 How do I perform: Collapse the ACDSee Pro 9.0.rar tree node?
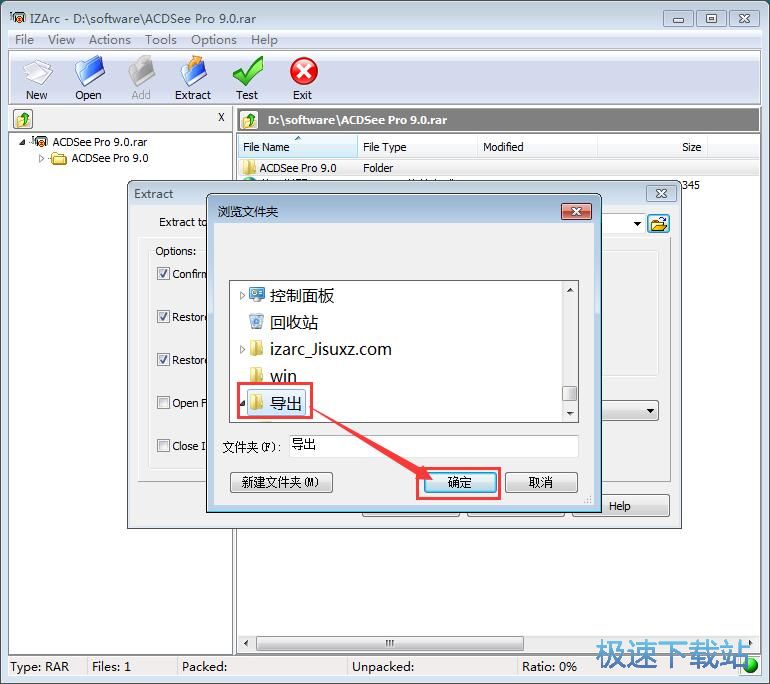22,142
